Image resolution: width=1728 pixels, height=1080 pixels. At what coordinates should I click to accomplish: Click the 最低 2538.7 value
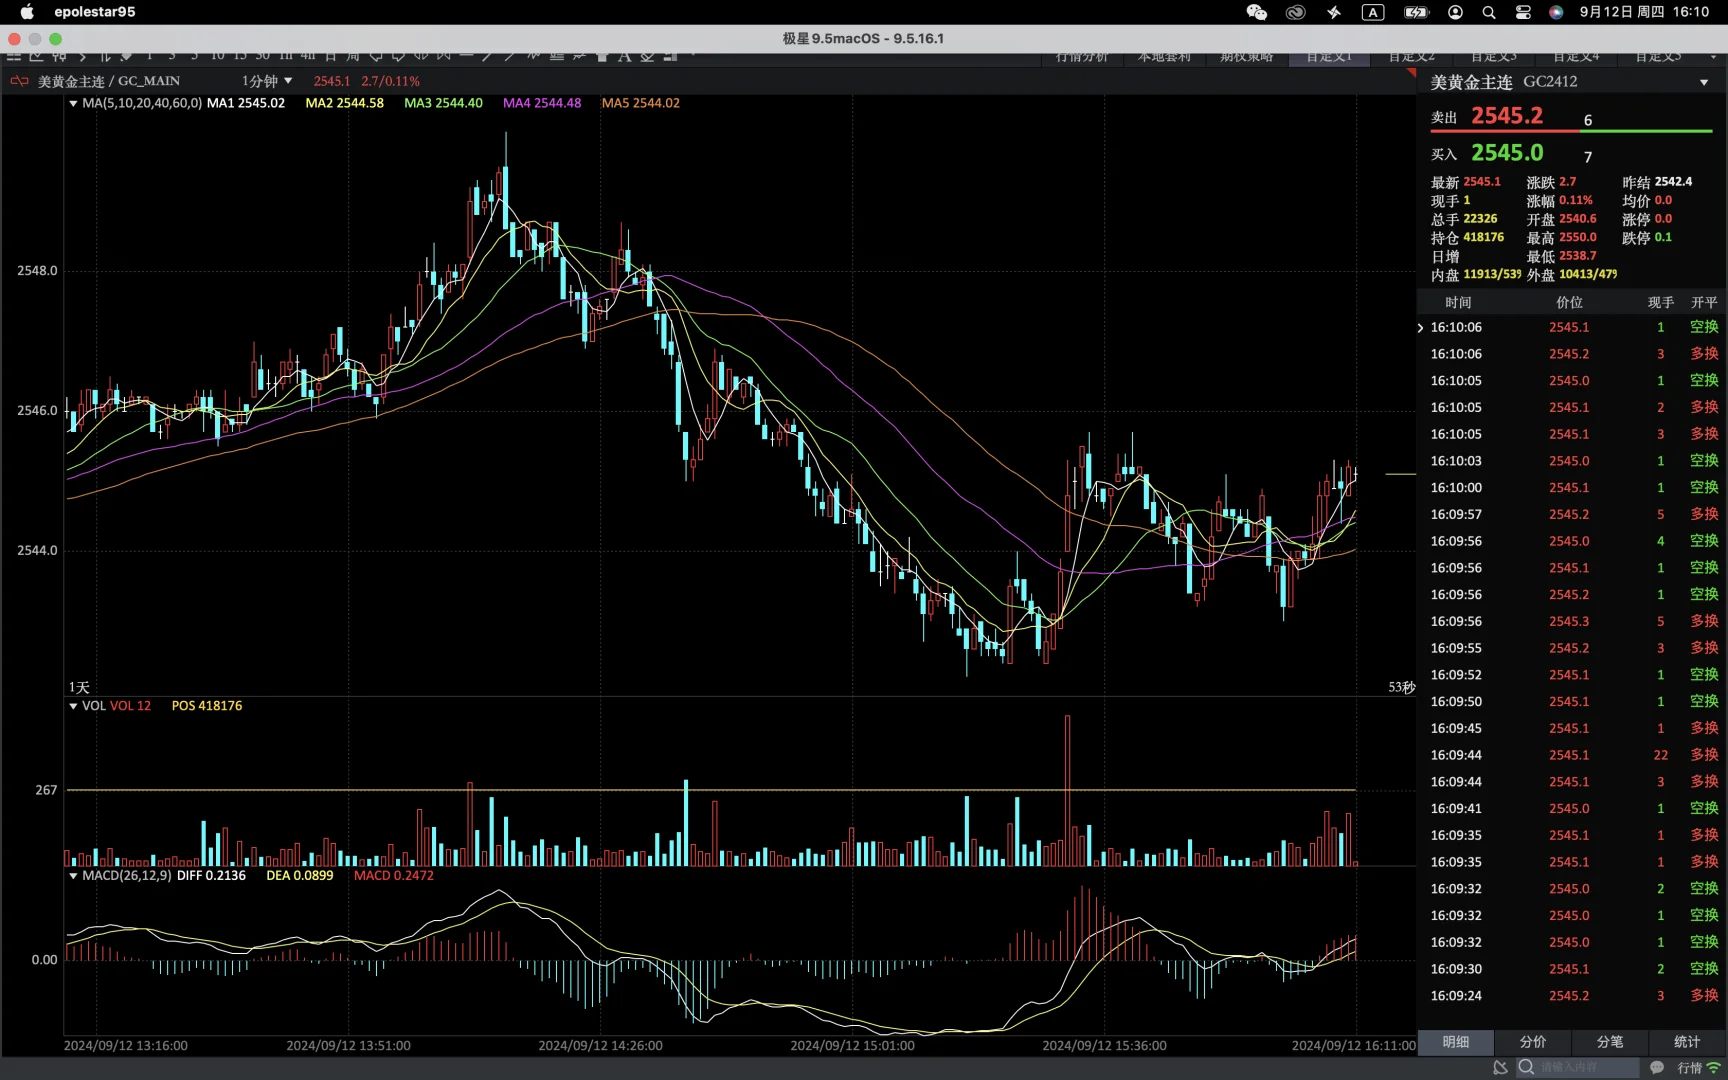(1577, 256)
